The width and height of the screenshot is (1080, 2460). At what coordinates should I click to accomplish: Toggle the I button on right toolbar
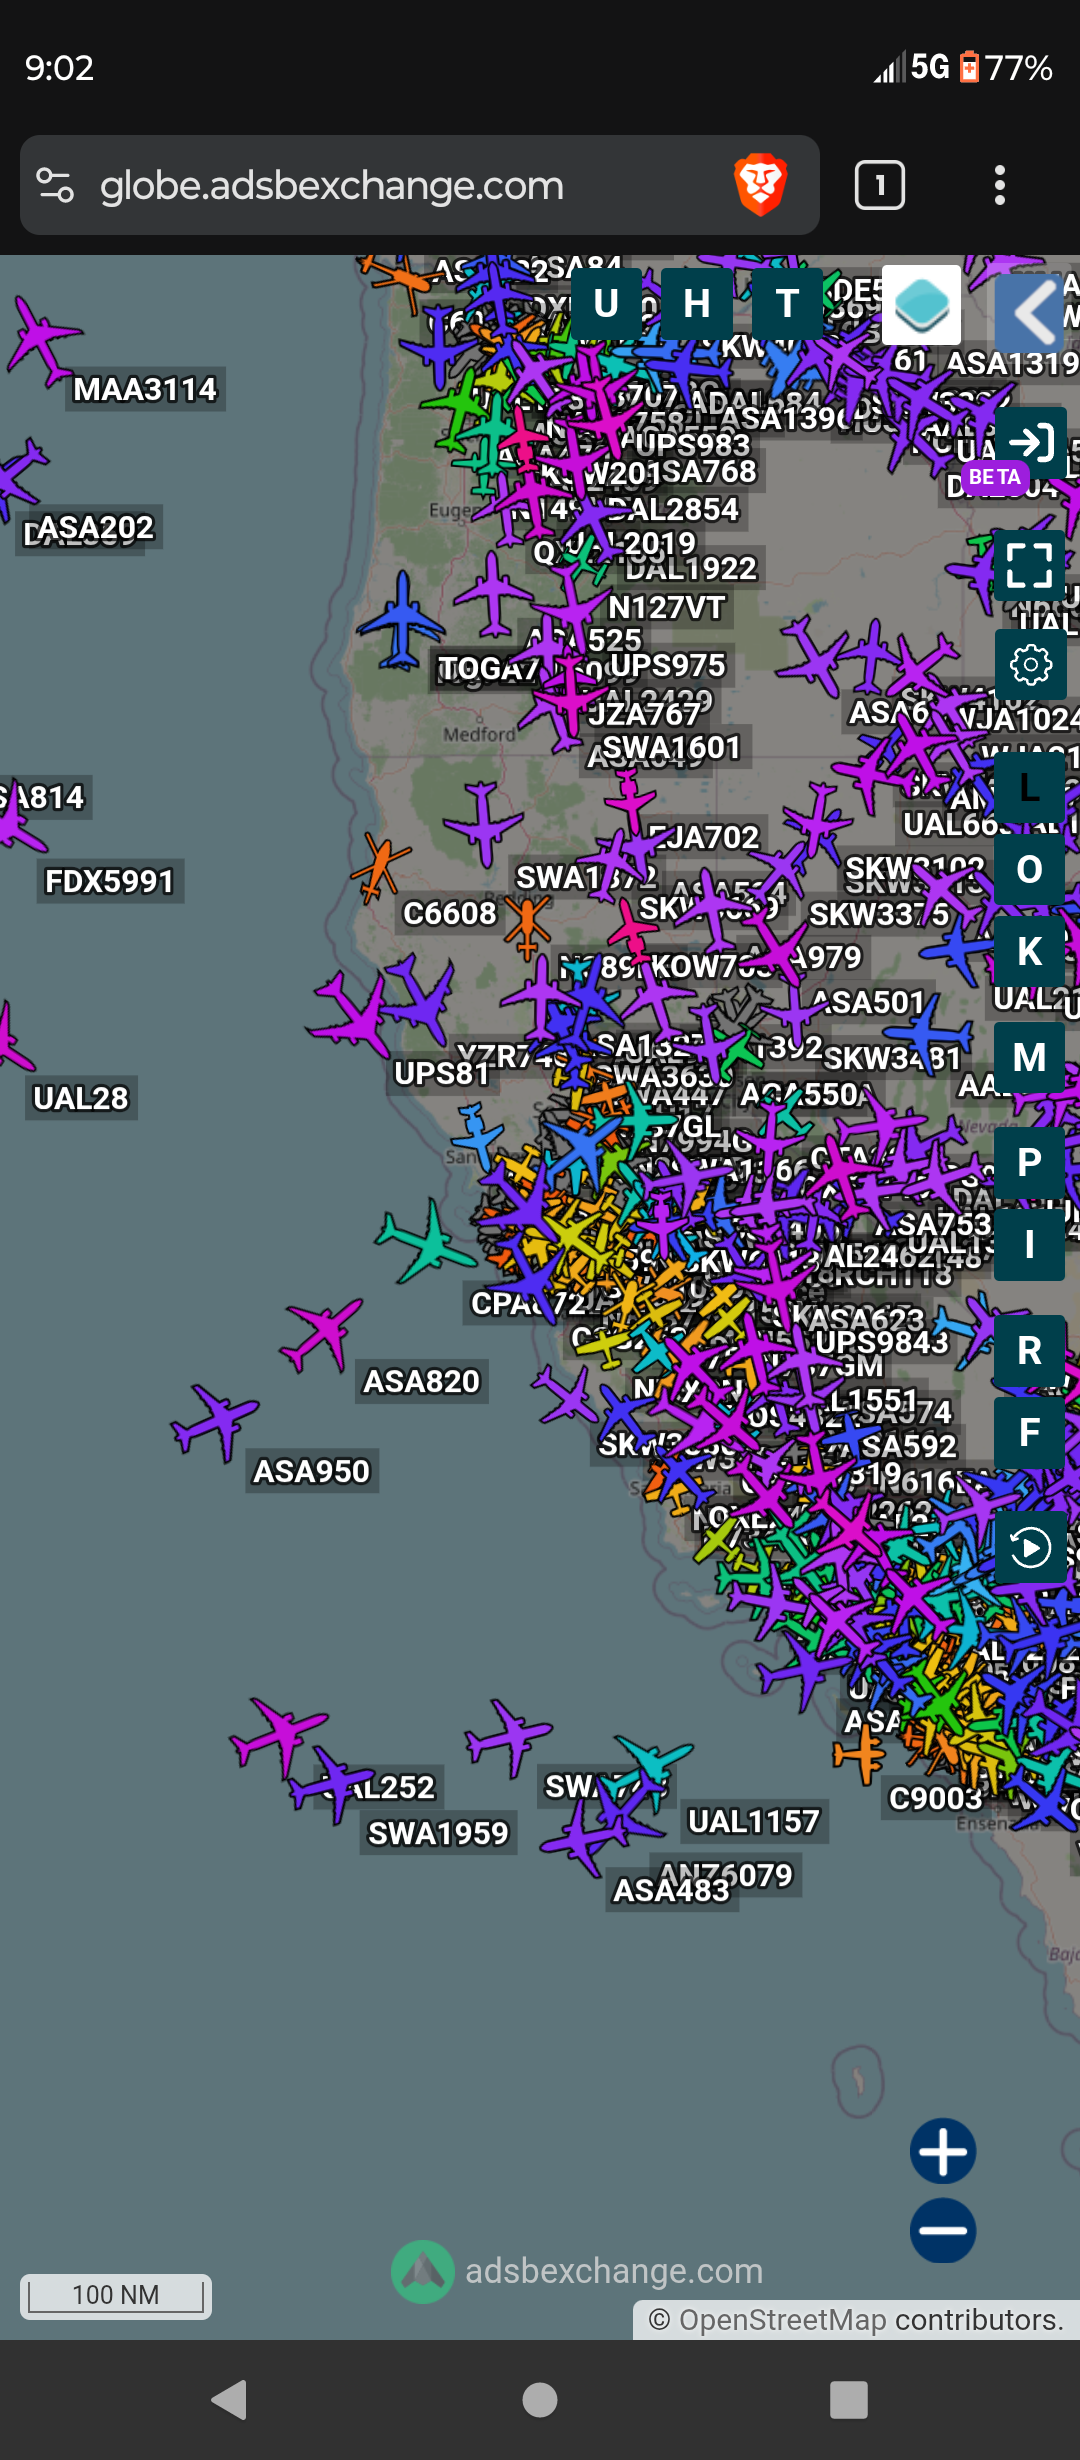pyautogui.click(x=1030, y=1245)
